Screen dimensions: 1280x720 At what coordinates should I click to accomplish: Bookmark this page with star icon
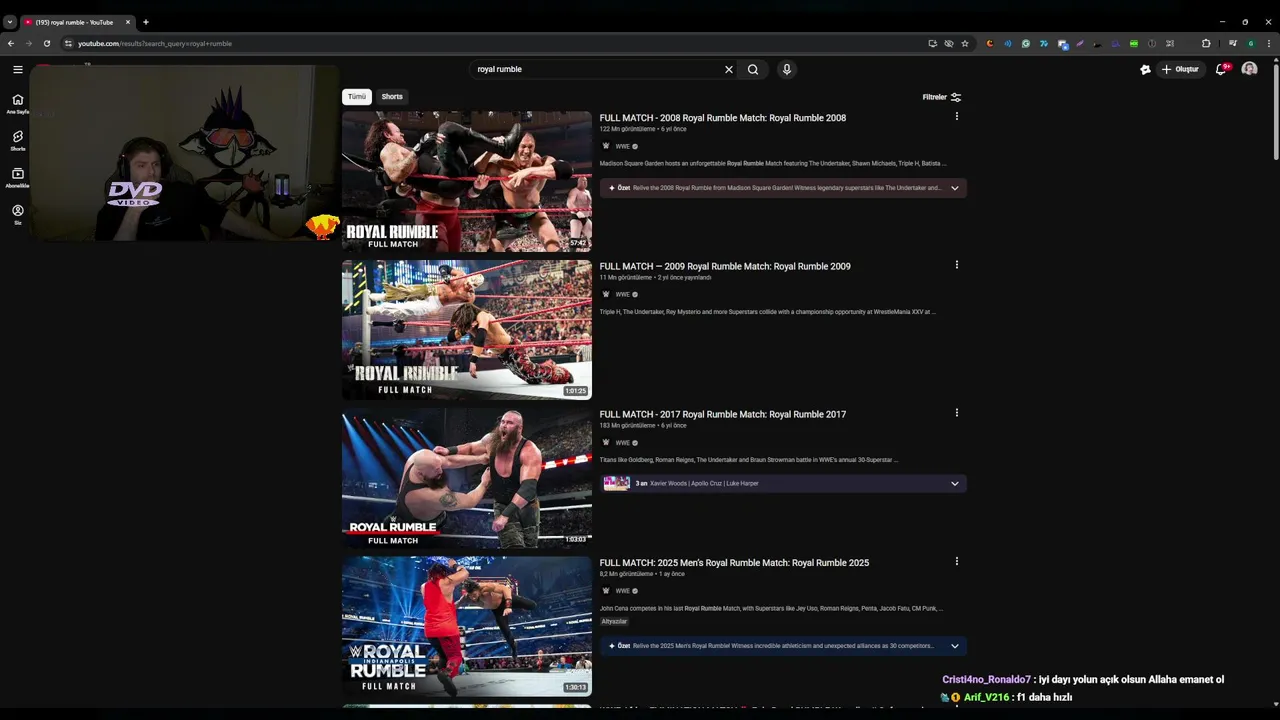[x=965, y=43]
